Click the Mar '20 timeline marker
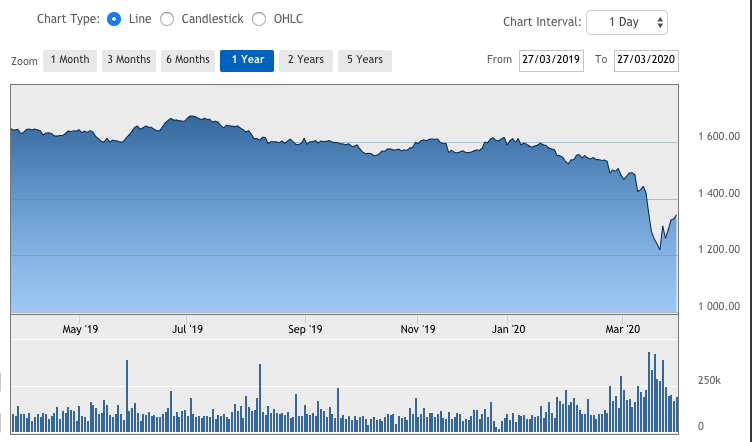Image resolution: width=752 pixels, height=442 pixels. coord(623,329)
